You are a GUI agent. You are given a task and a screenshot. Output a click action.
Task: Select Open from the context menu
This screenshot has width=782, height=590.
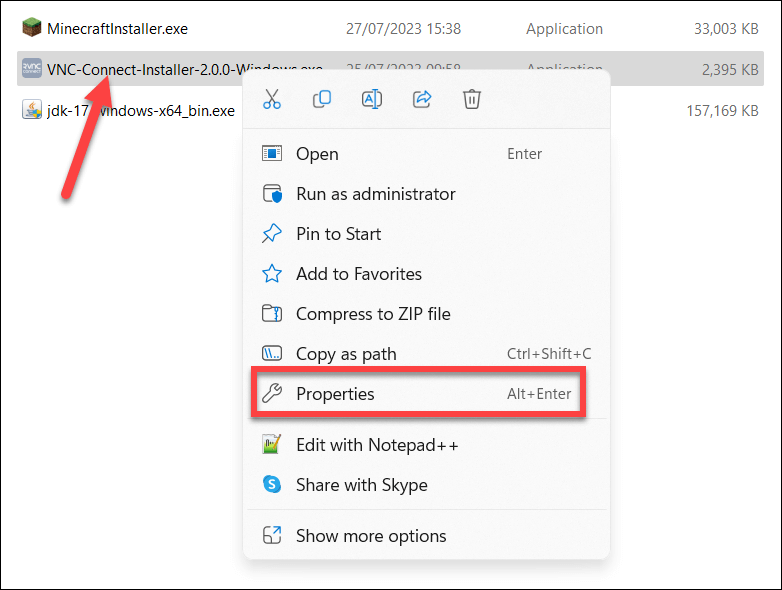coord(317,154)
